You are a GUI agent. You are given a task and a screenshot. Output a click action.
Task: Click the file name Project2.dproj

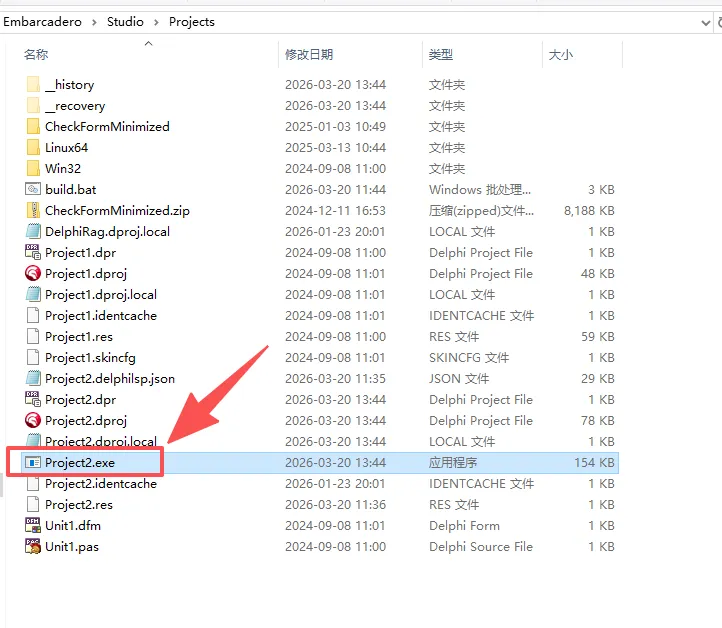(86, 420)
